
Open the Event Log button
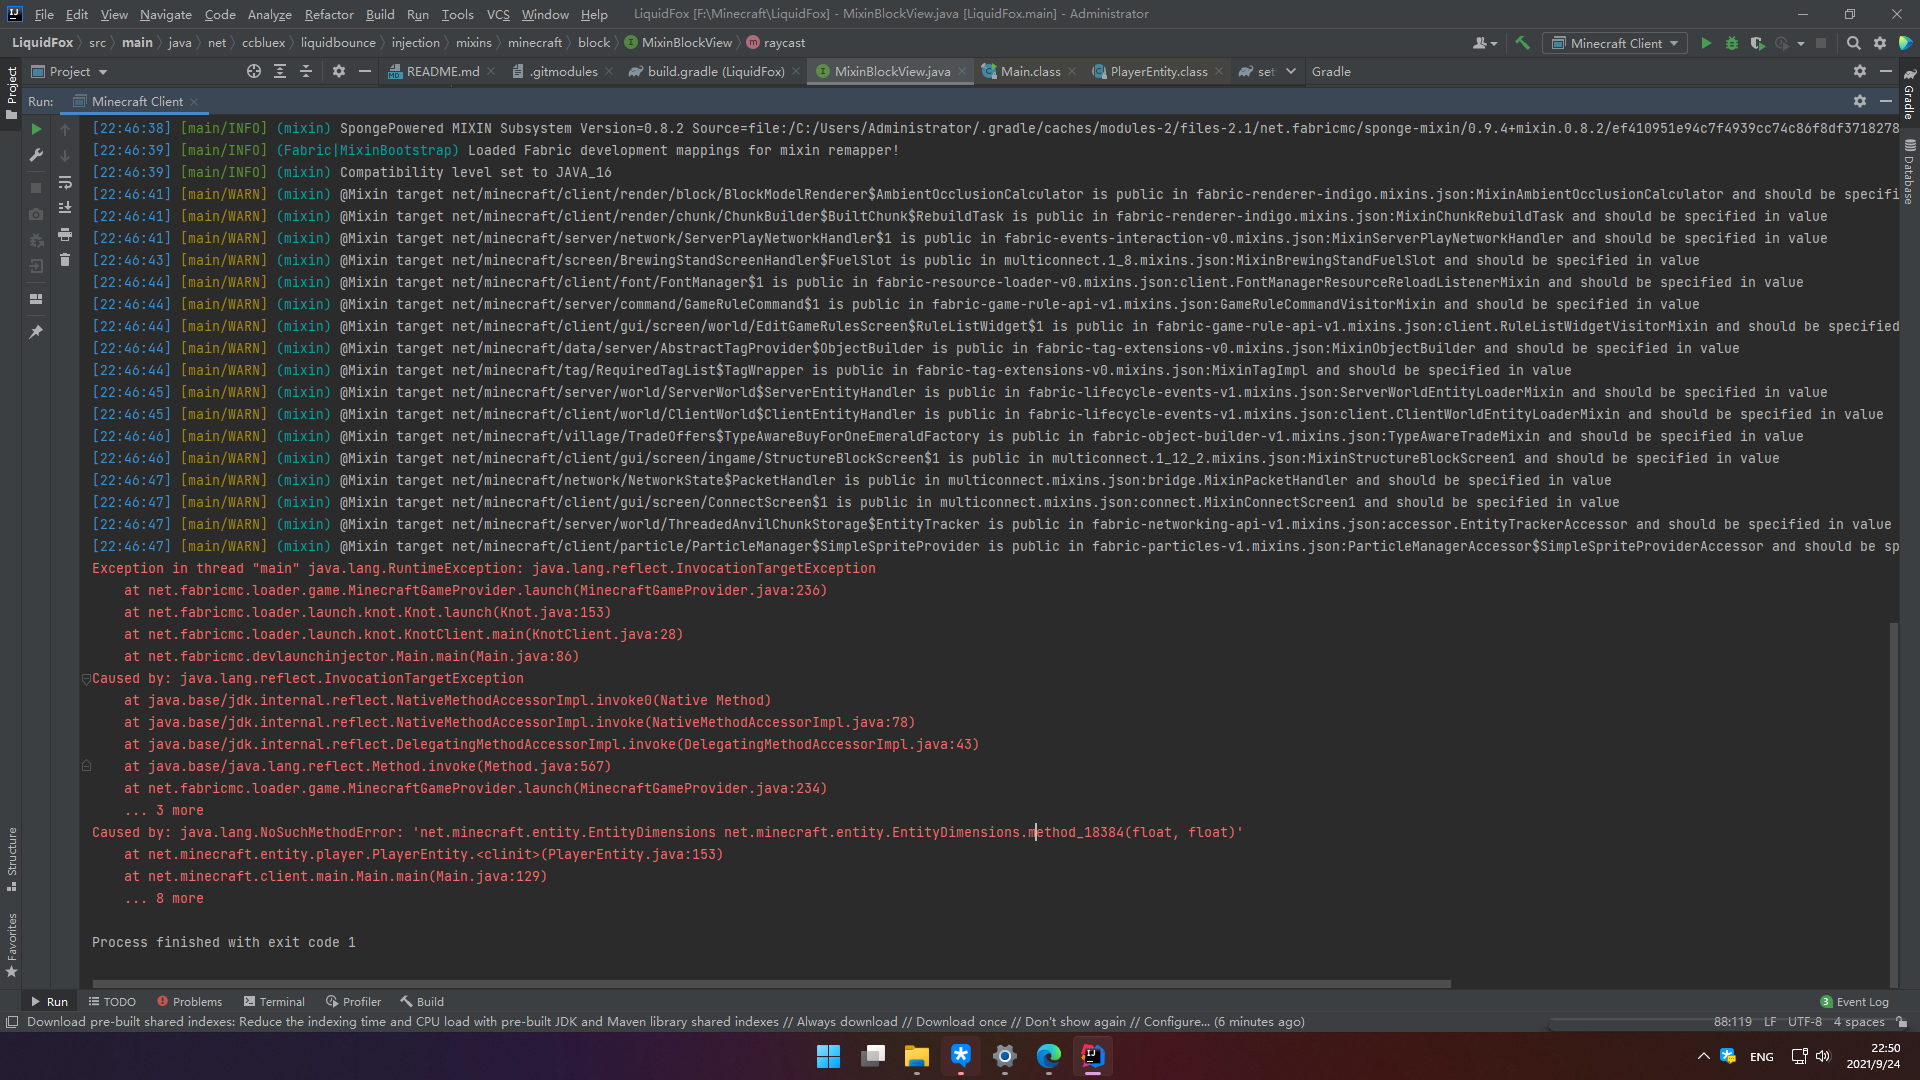tap(1855, 1002)
